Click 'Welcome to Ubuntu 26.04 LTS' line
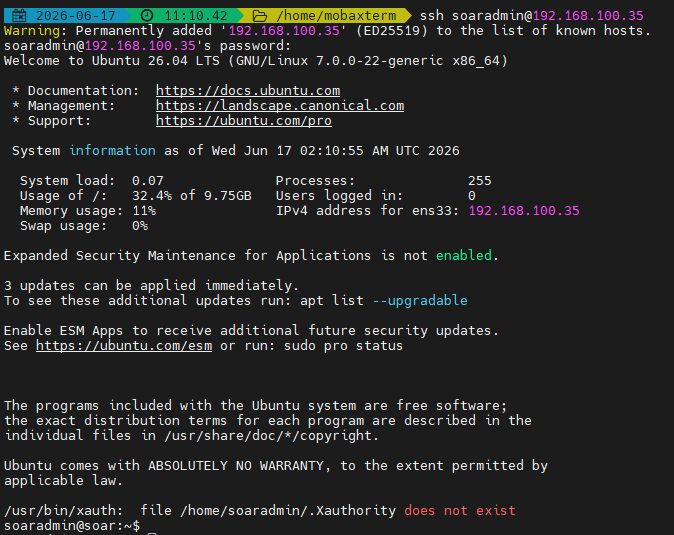This screenshot has height=535, width=674. coord(256,61)
